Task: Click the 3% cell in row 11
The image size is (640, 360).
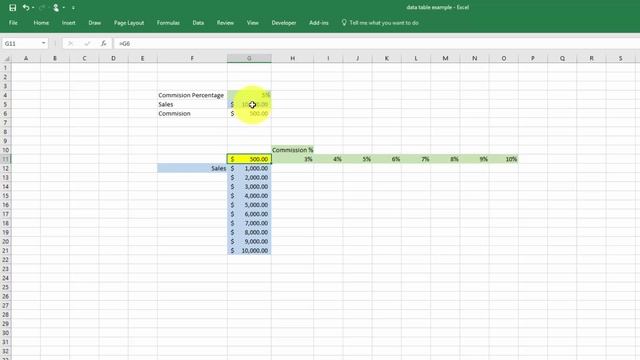Action: pyautogui.click(x=293, y=159)
